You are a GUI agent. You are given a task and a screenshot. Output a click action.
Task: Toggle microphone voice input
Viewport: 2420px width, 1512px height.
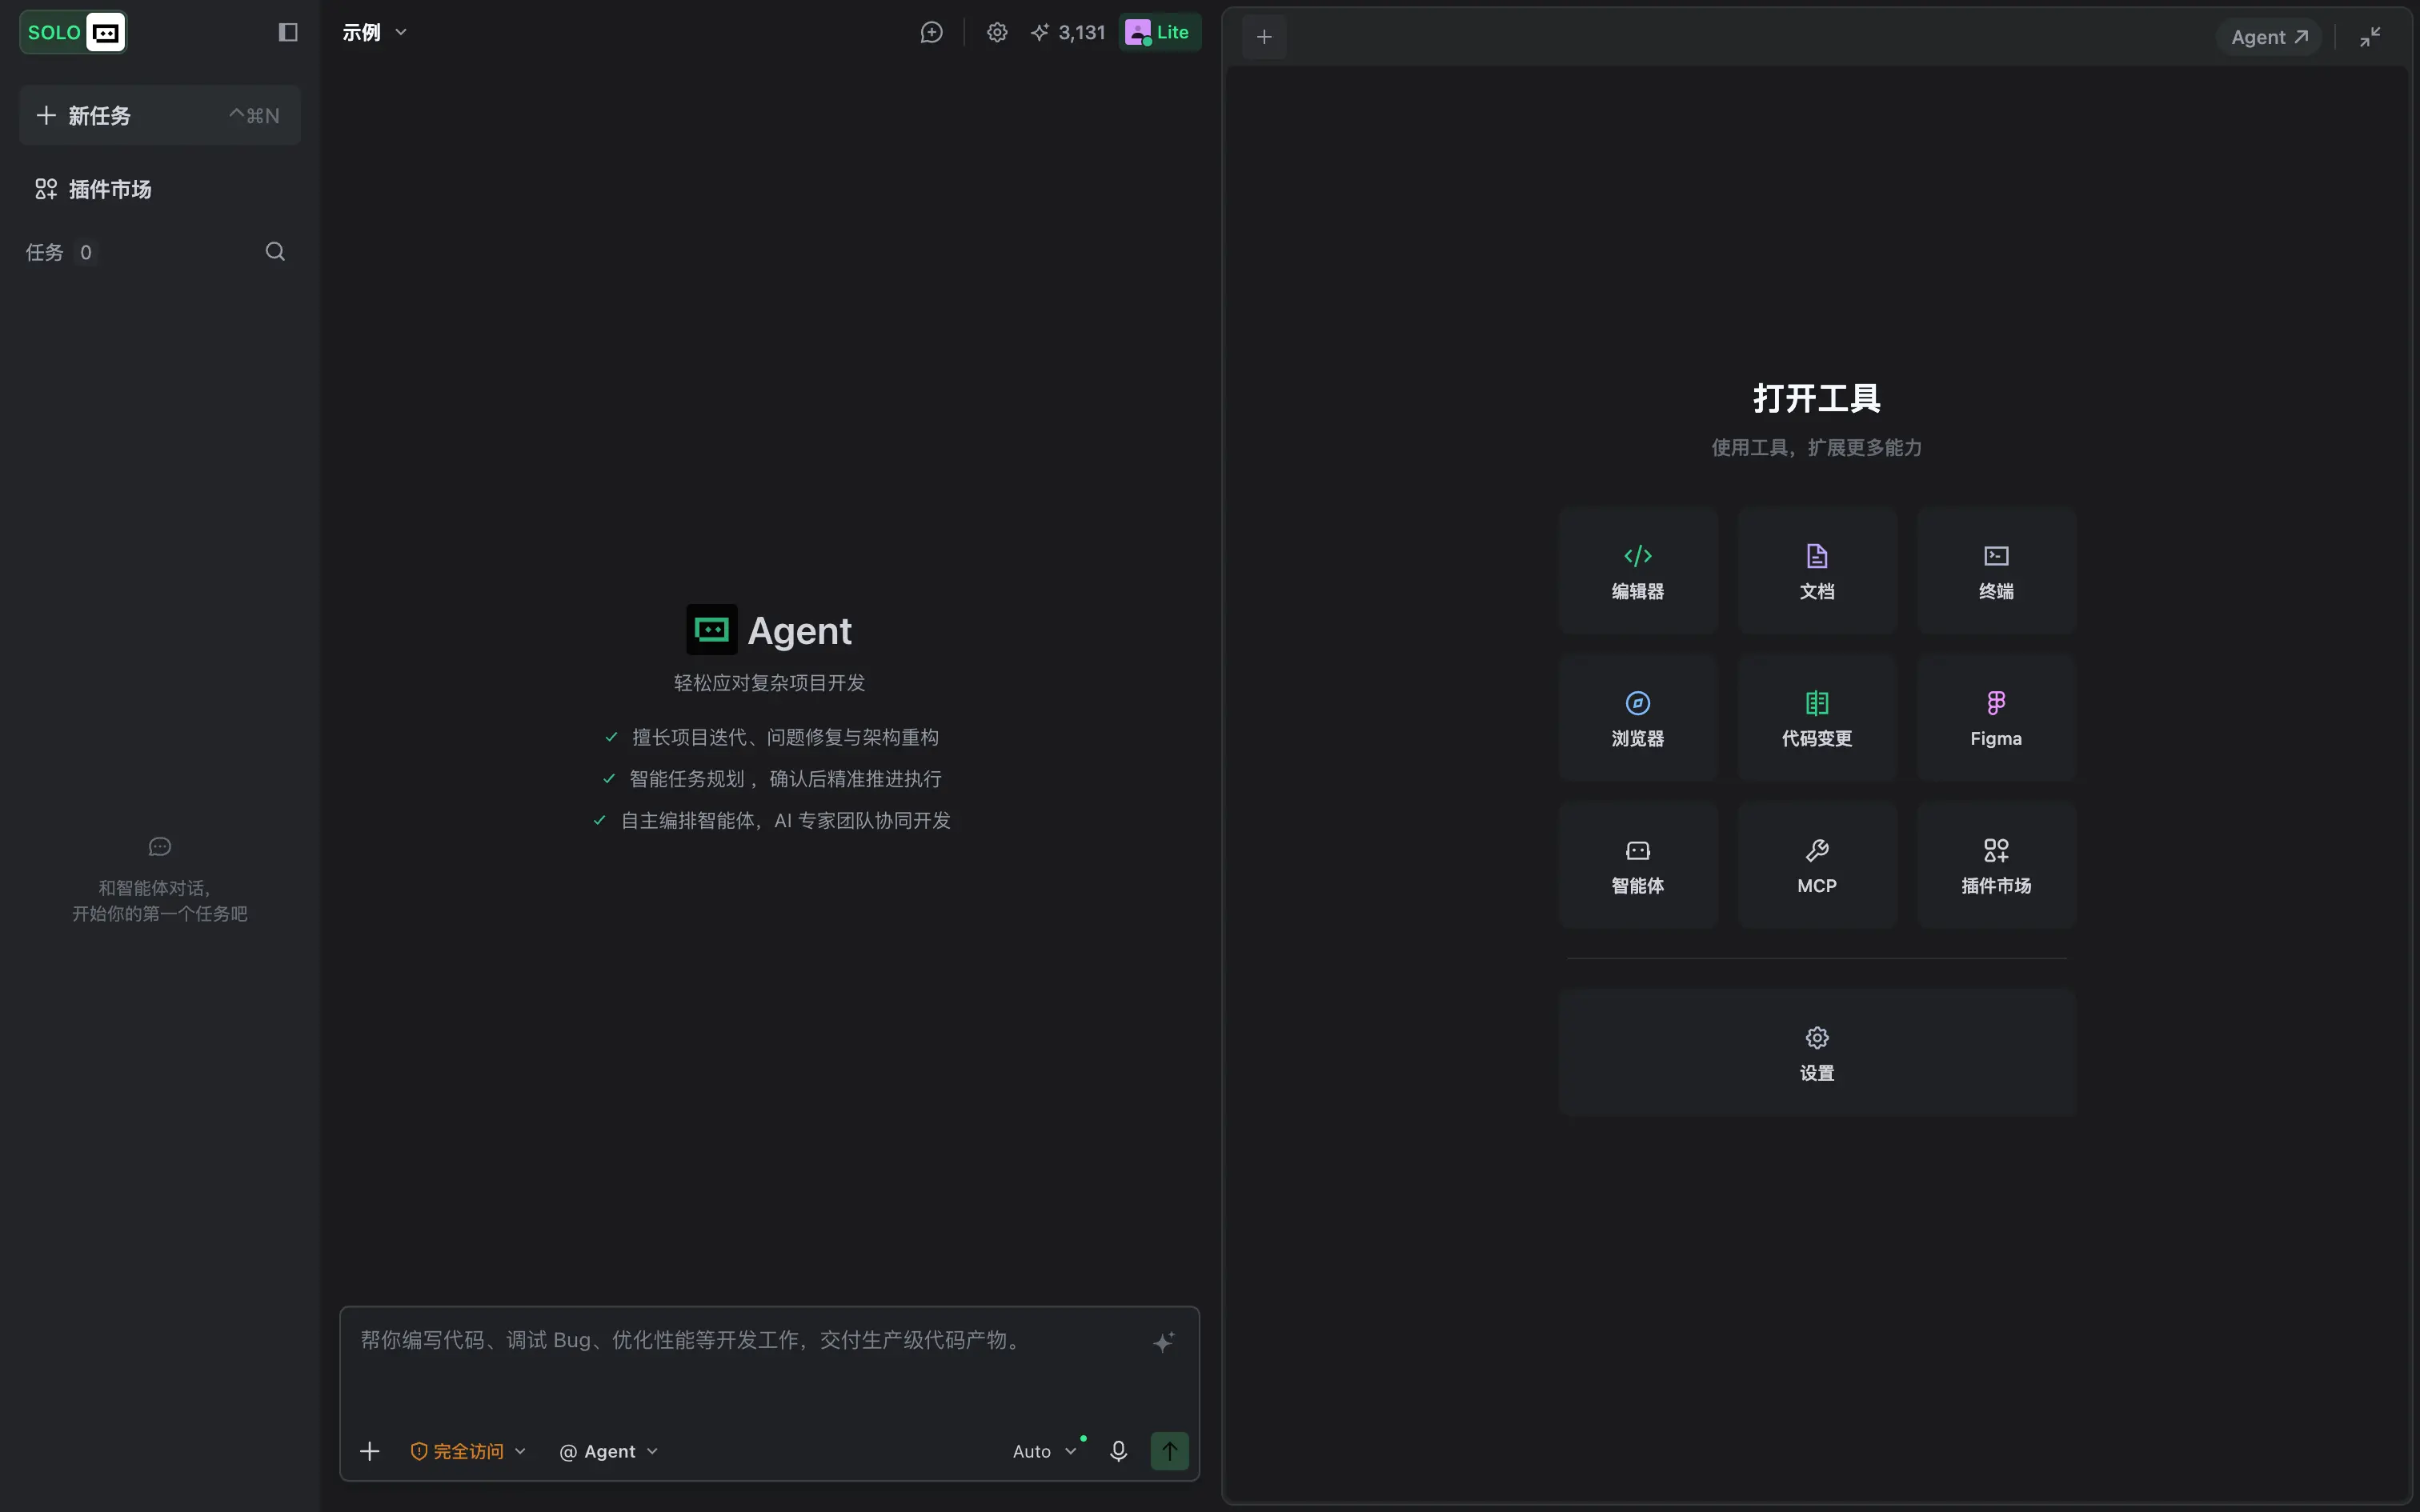[x=1119, y=1451]
